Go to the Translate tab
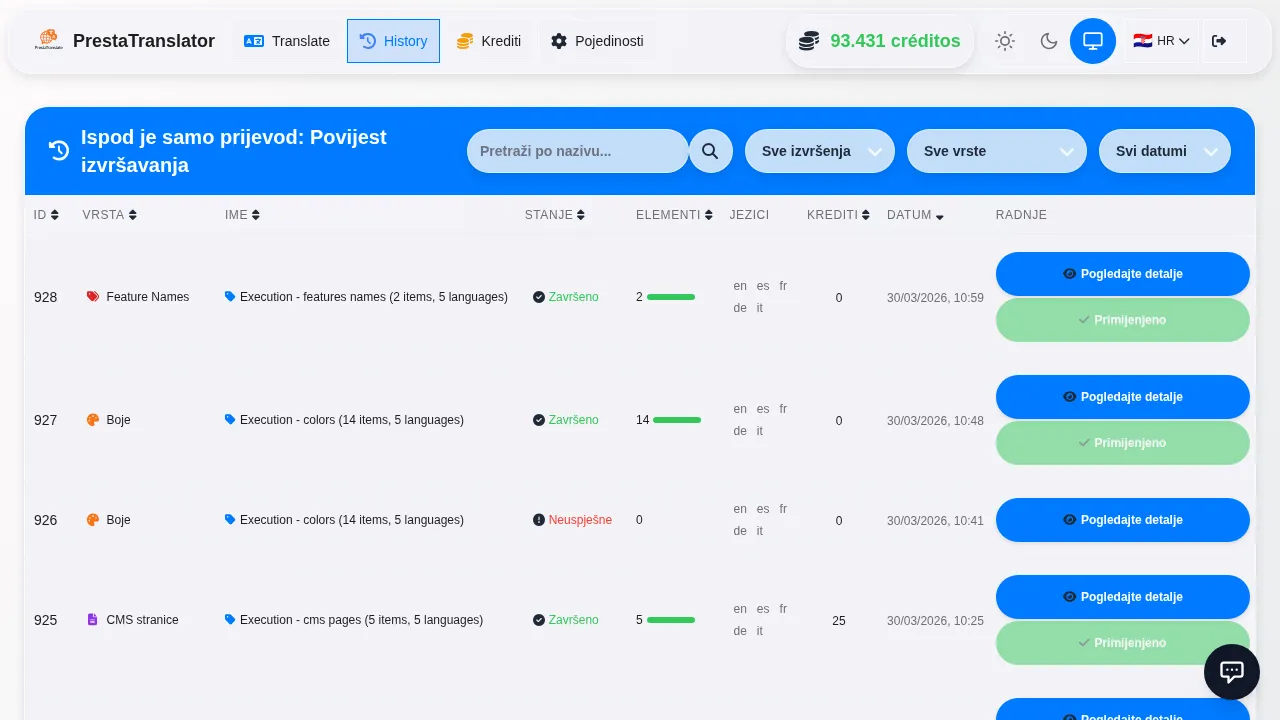1280x720 pixels. (287, 41)
